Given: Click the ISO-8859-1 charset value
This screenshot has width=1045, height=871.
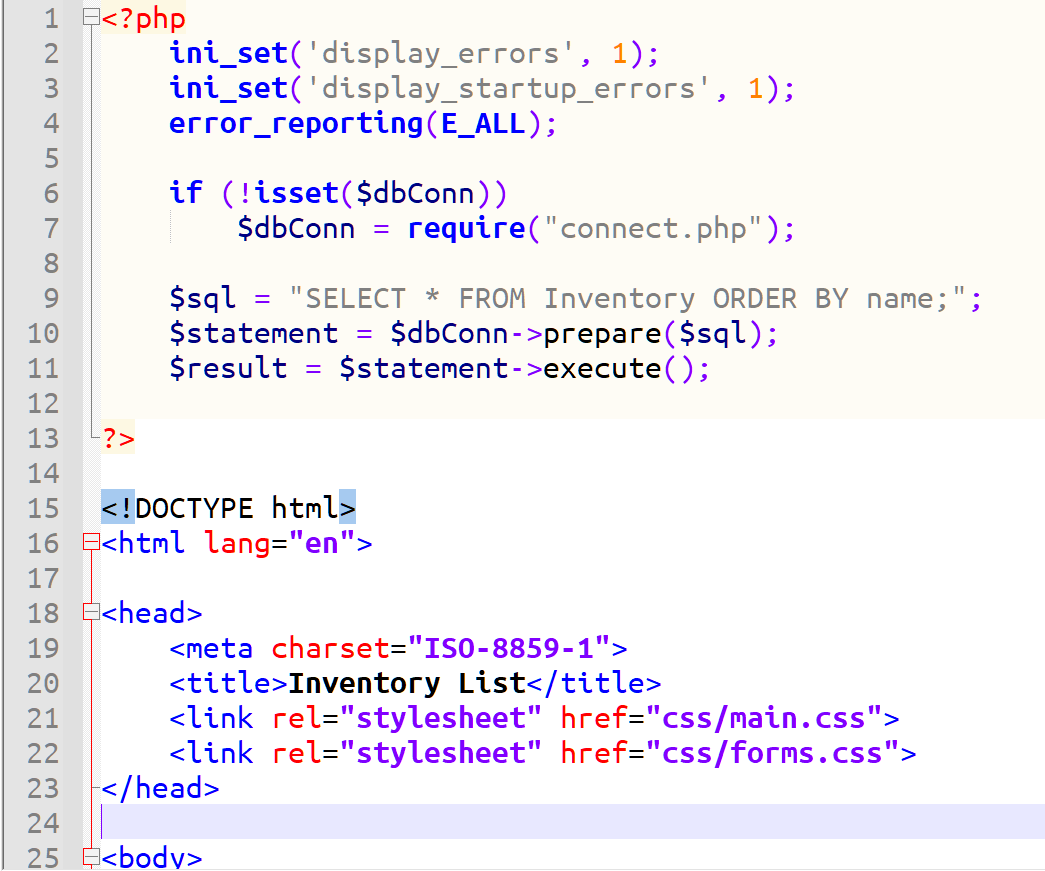Looking at the screenshot, I should [515, 648].
